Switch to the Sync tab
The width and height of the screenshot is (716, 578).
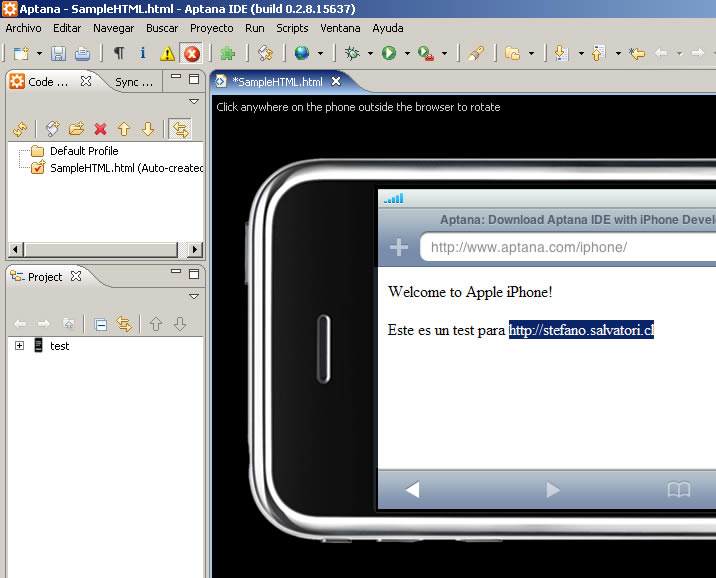coord(133,82)
